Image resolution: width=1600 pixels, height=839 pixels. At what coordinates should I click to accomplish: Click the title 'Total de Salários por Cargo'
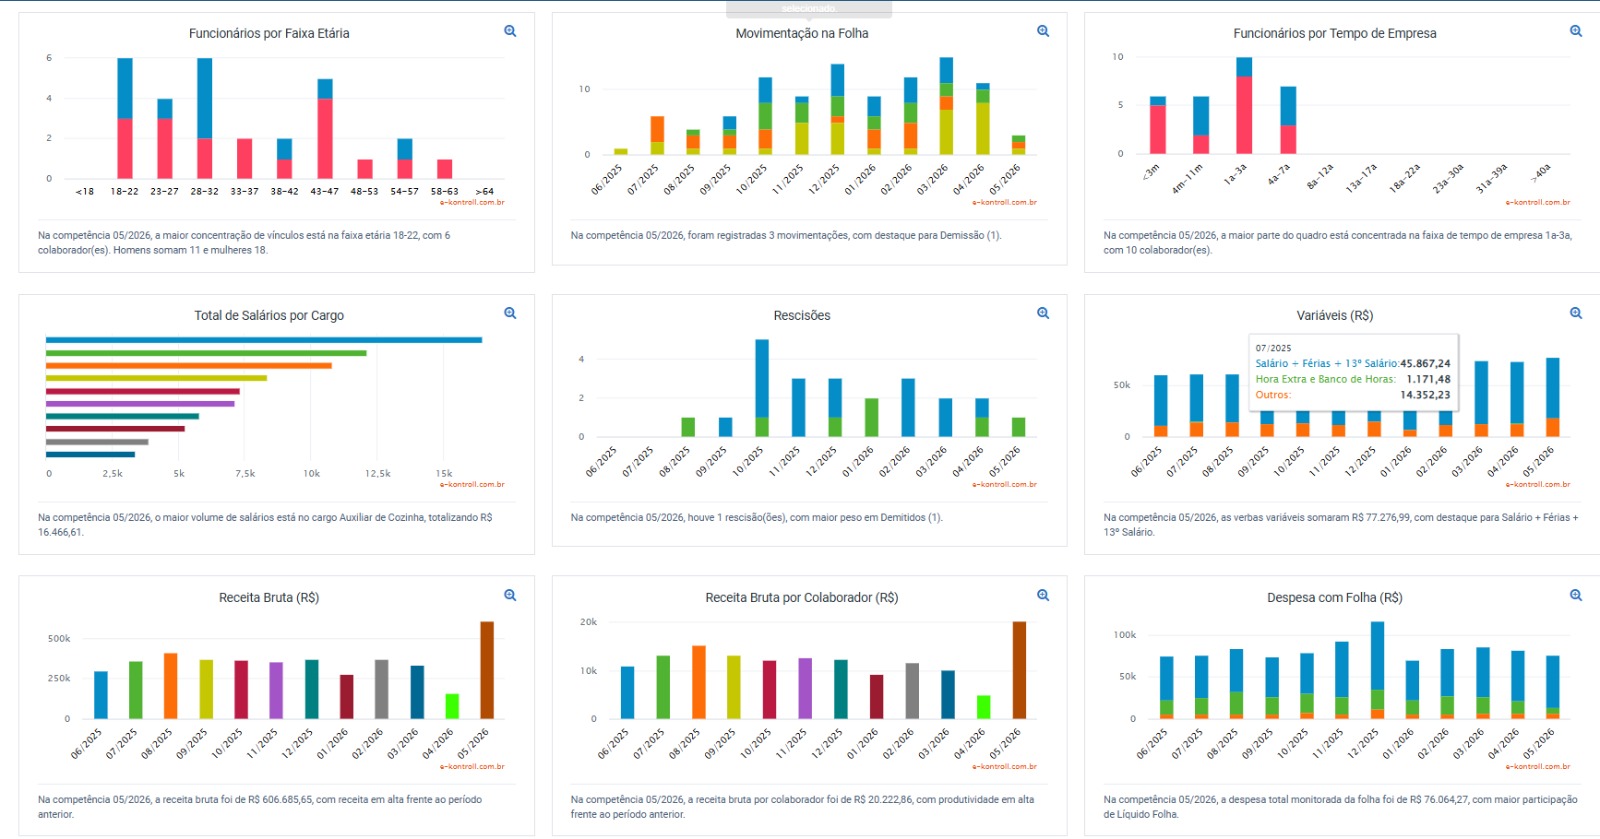[x=269, y=315]
